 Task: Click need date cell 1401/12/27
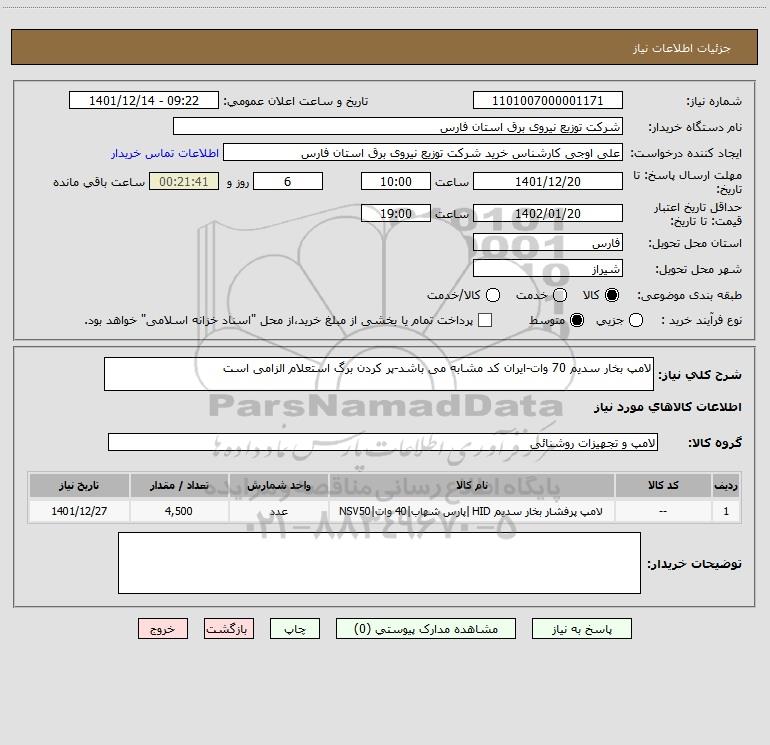79,511
